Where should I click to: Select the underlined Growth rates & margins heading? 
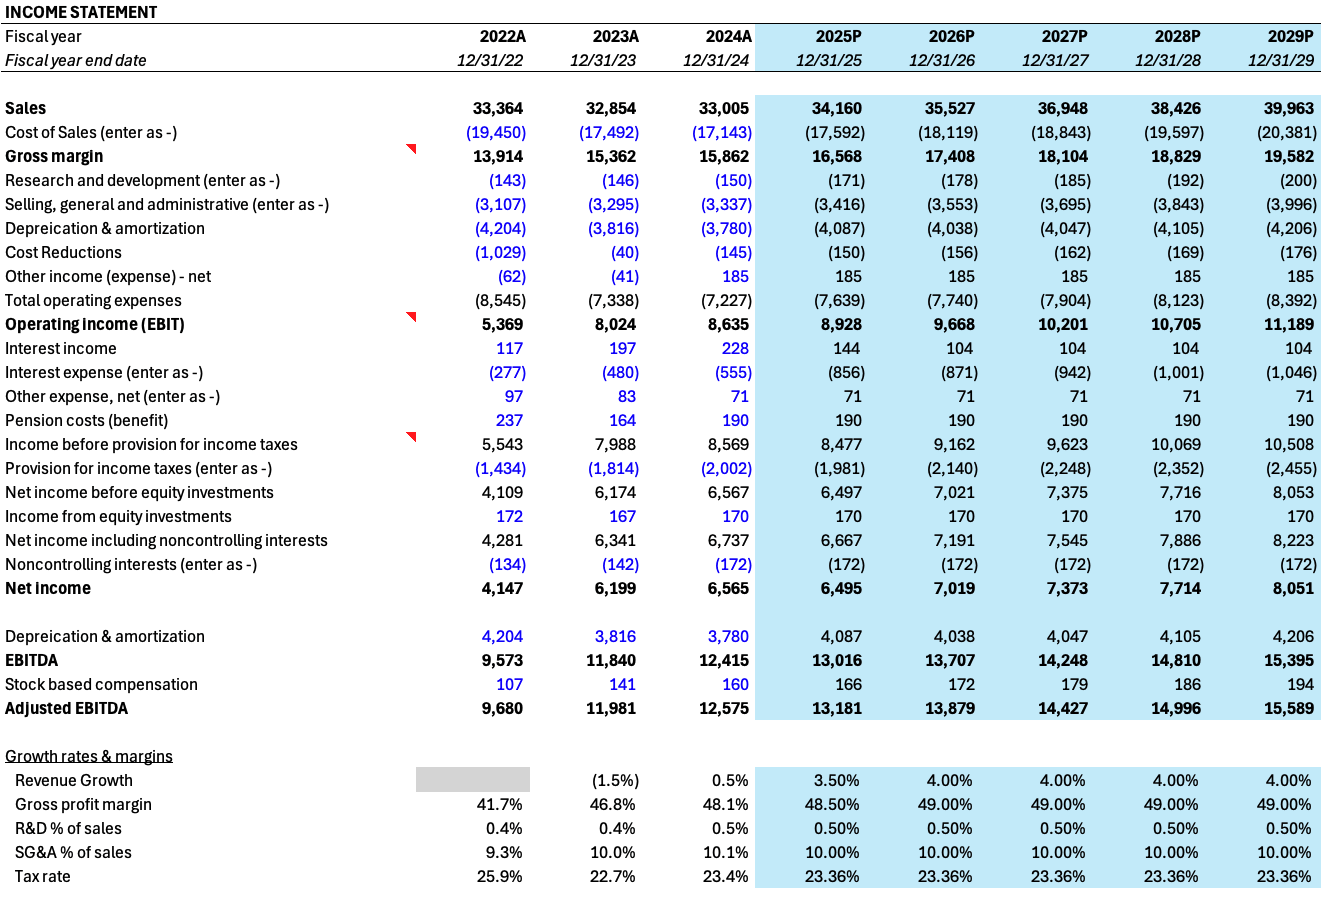pyautogui.click(x=88, y=756)
